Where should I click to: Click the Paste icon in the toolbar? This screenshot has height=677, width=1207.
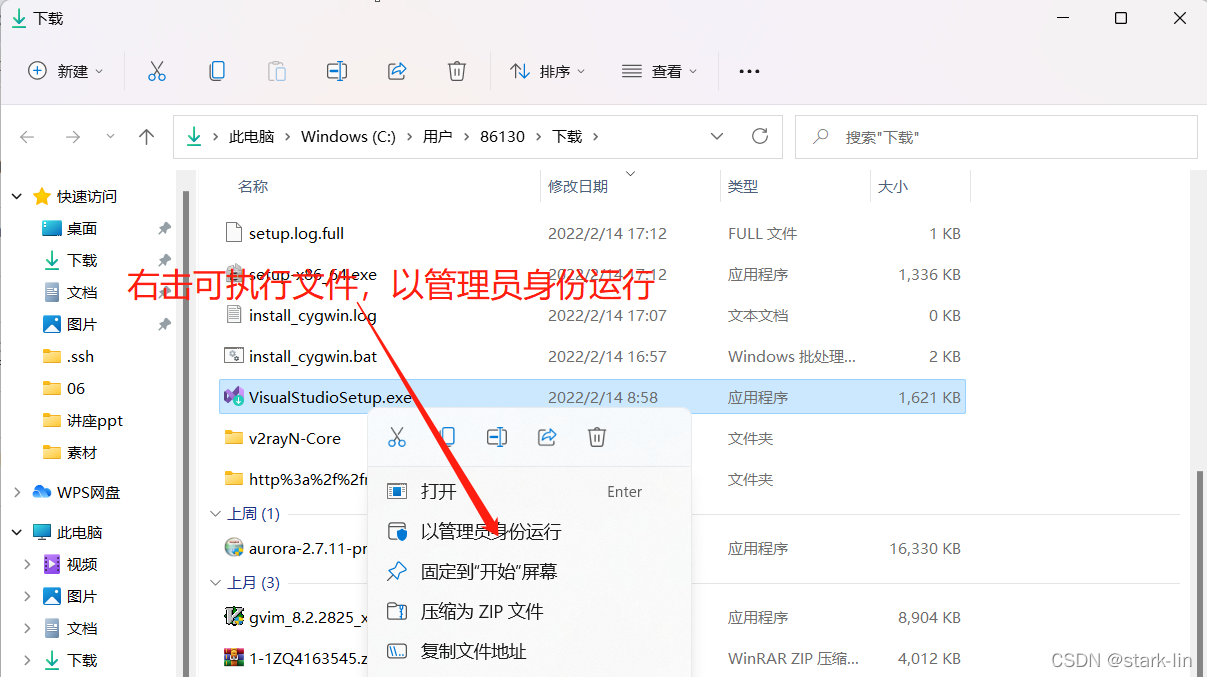276,70
